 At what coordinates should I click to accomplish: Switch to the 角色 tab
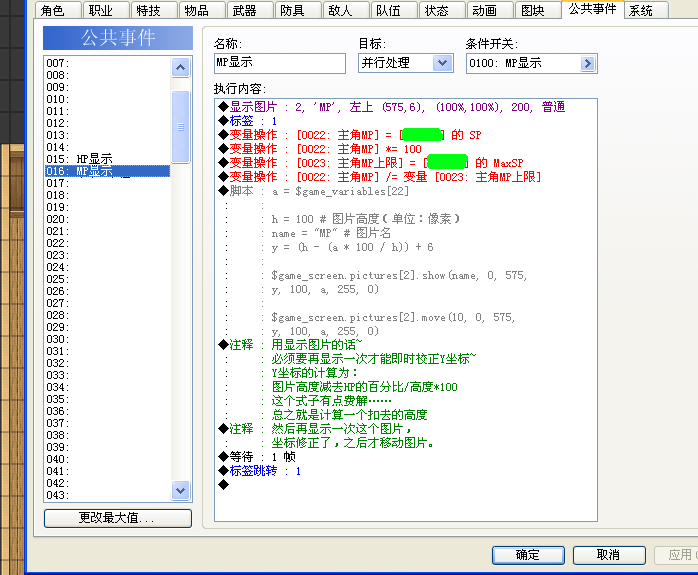tap(58, 10)
